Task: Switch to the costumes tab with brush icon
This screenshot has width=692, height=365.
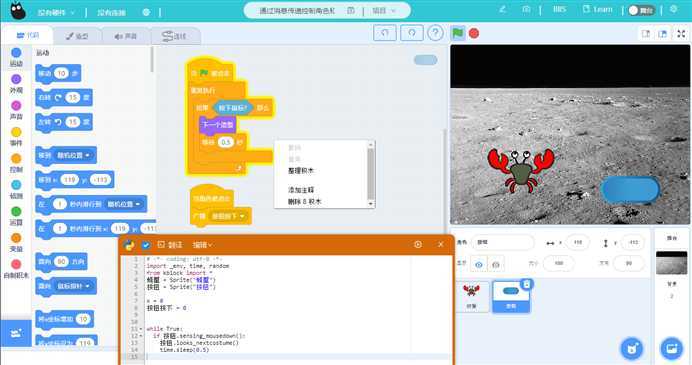Action: pos(77,36)
